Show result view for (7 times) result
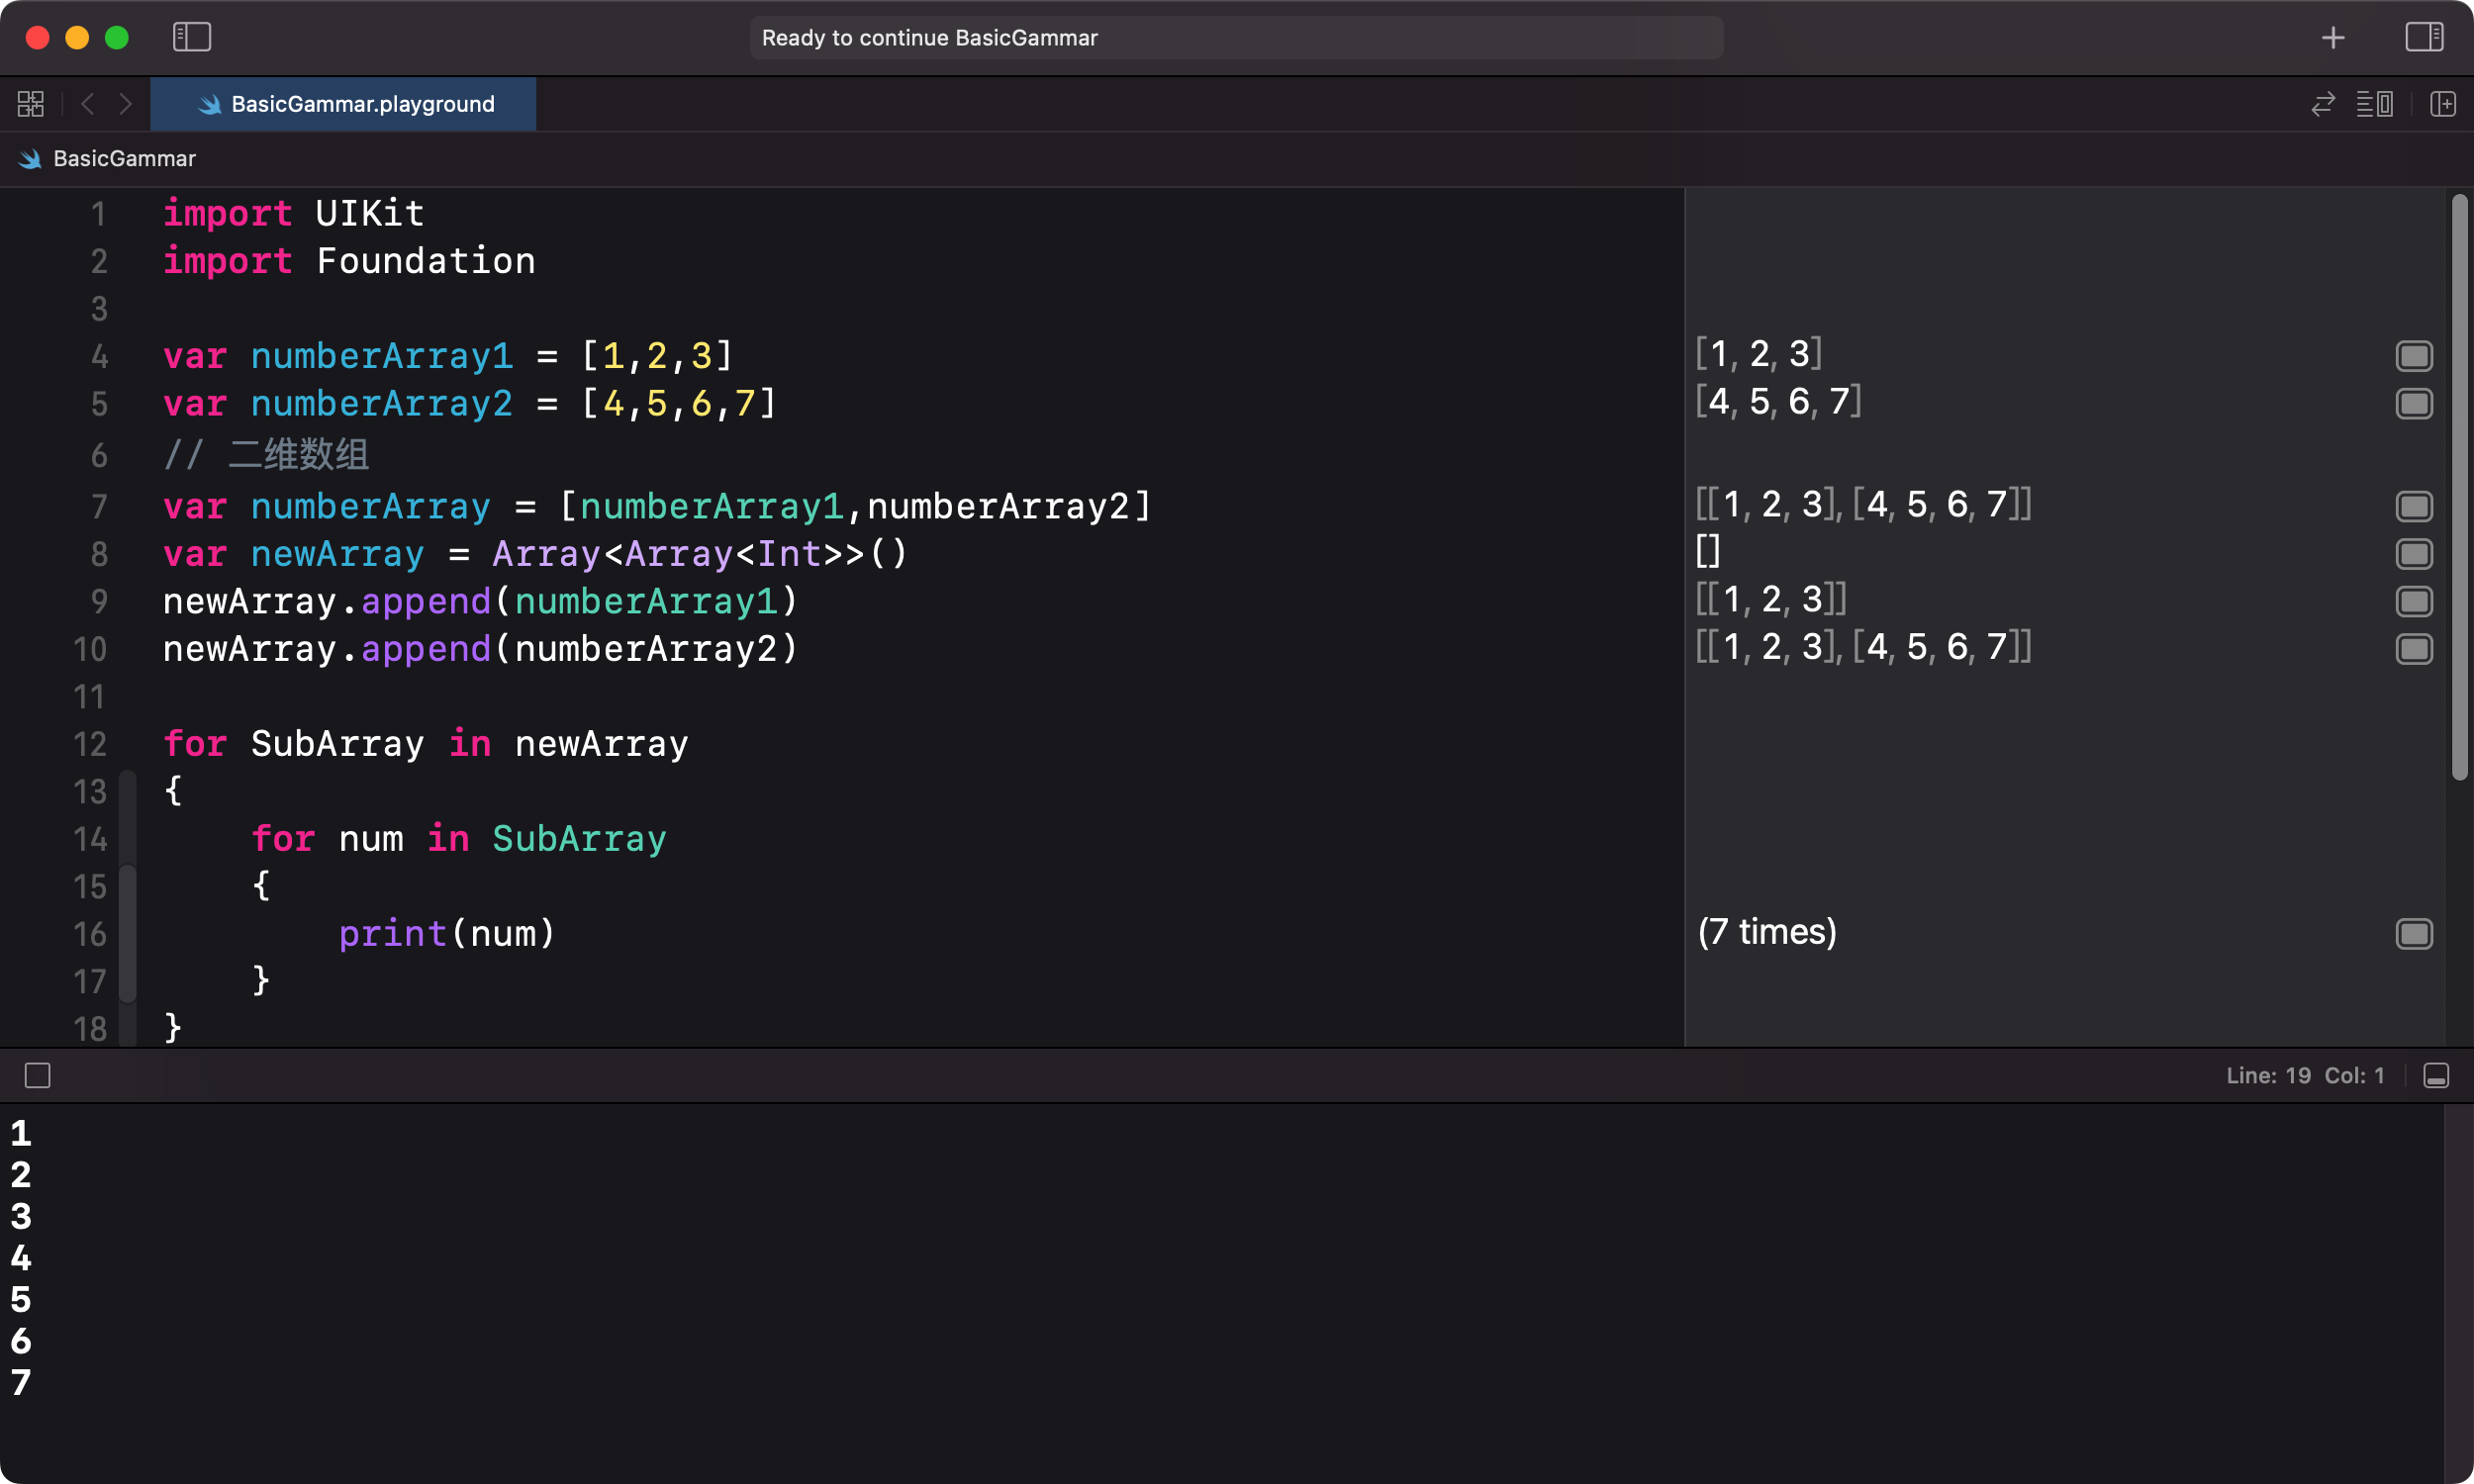2474x1484 pixels. click(x=2414, y=933)
